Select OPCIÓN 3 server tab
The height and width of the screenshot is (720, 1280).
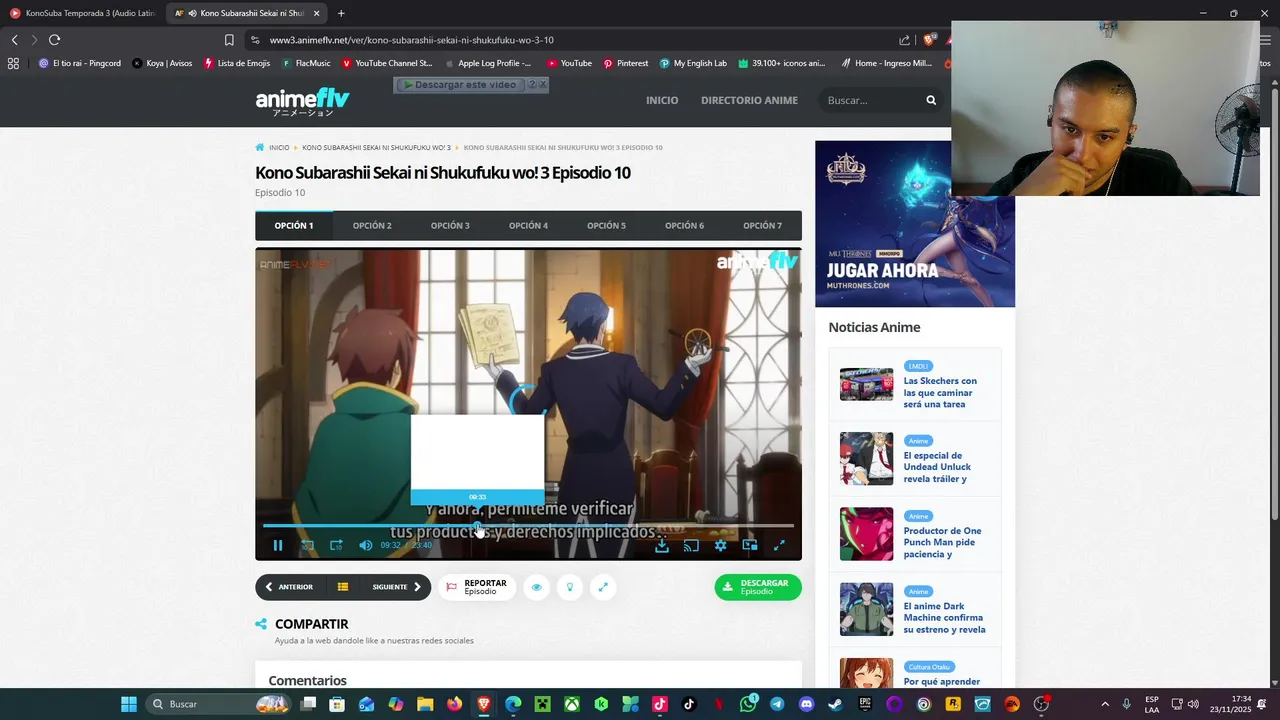coord(450,226)
